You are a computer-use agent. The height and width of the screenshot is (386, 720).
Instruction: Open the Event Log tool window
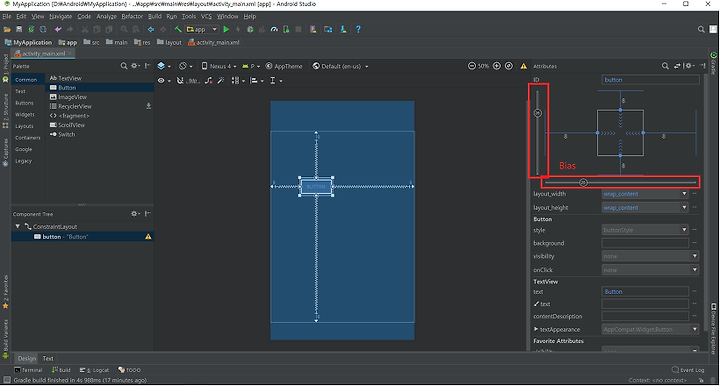point(688,370)
